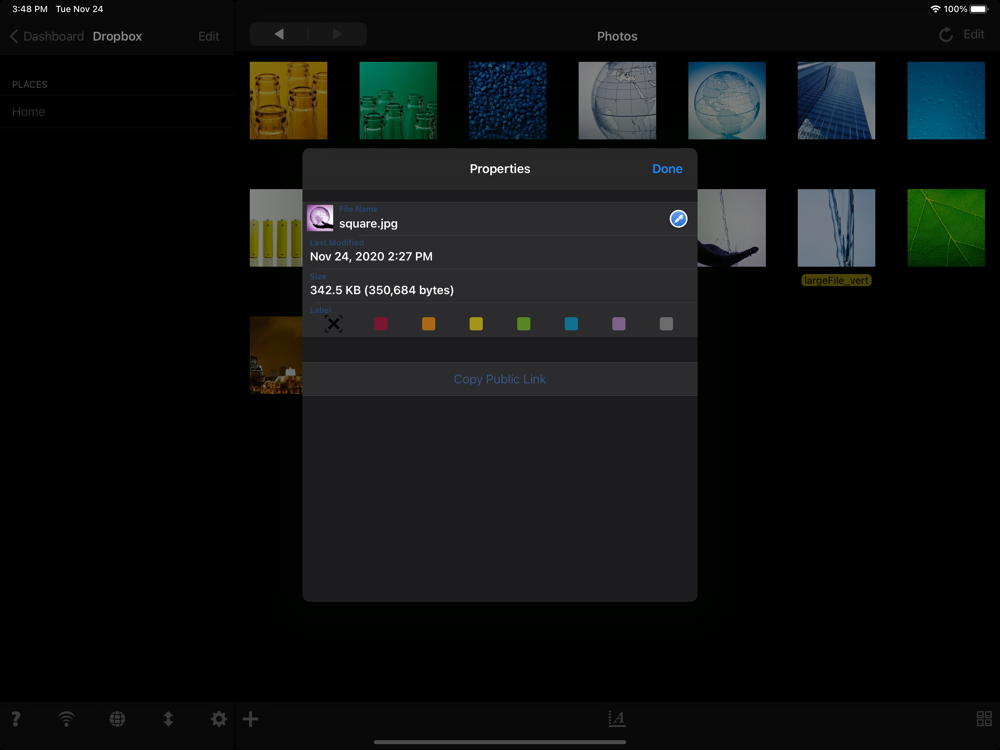Pick the gray label color
This screenshot has height=750, width=1000.
click(666, 324)
